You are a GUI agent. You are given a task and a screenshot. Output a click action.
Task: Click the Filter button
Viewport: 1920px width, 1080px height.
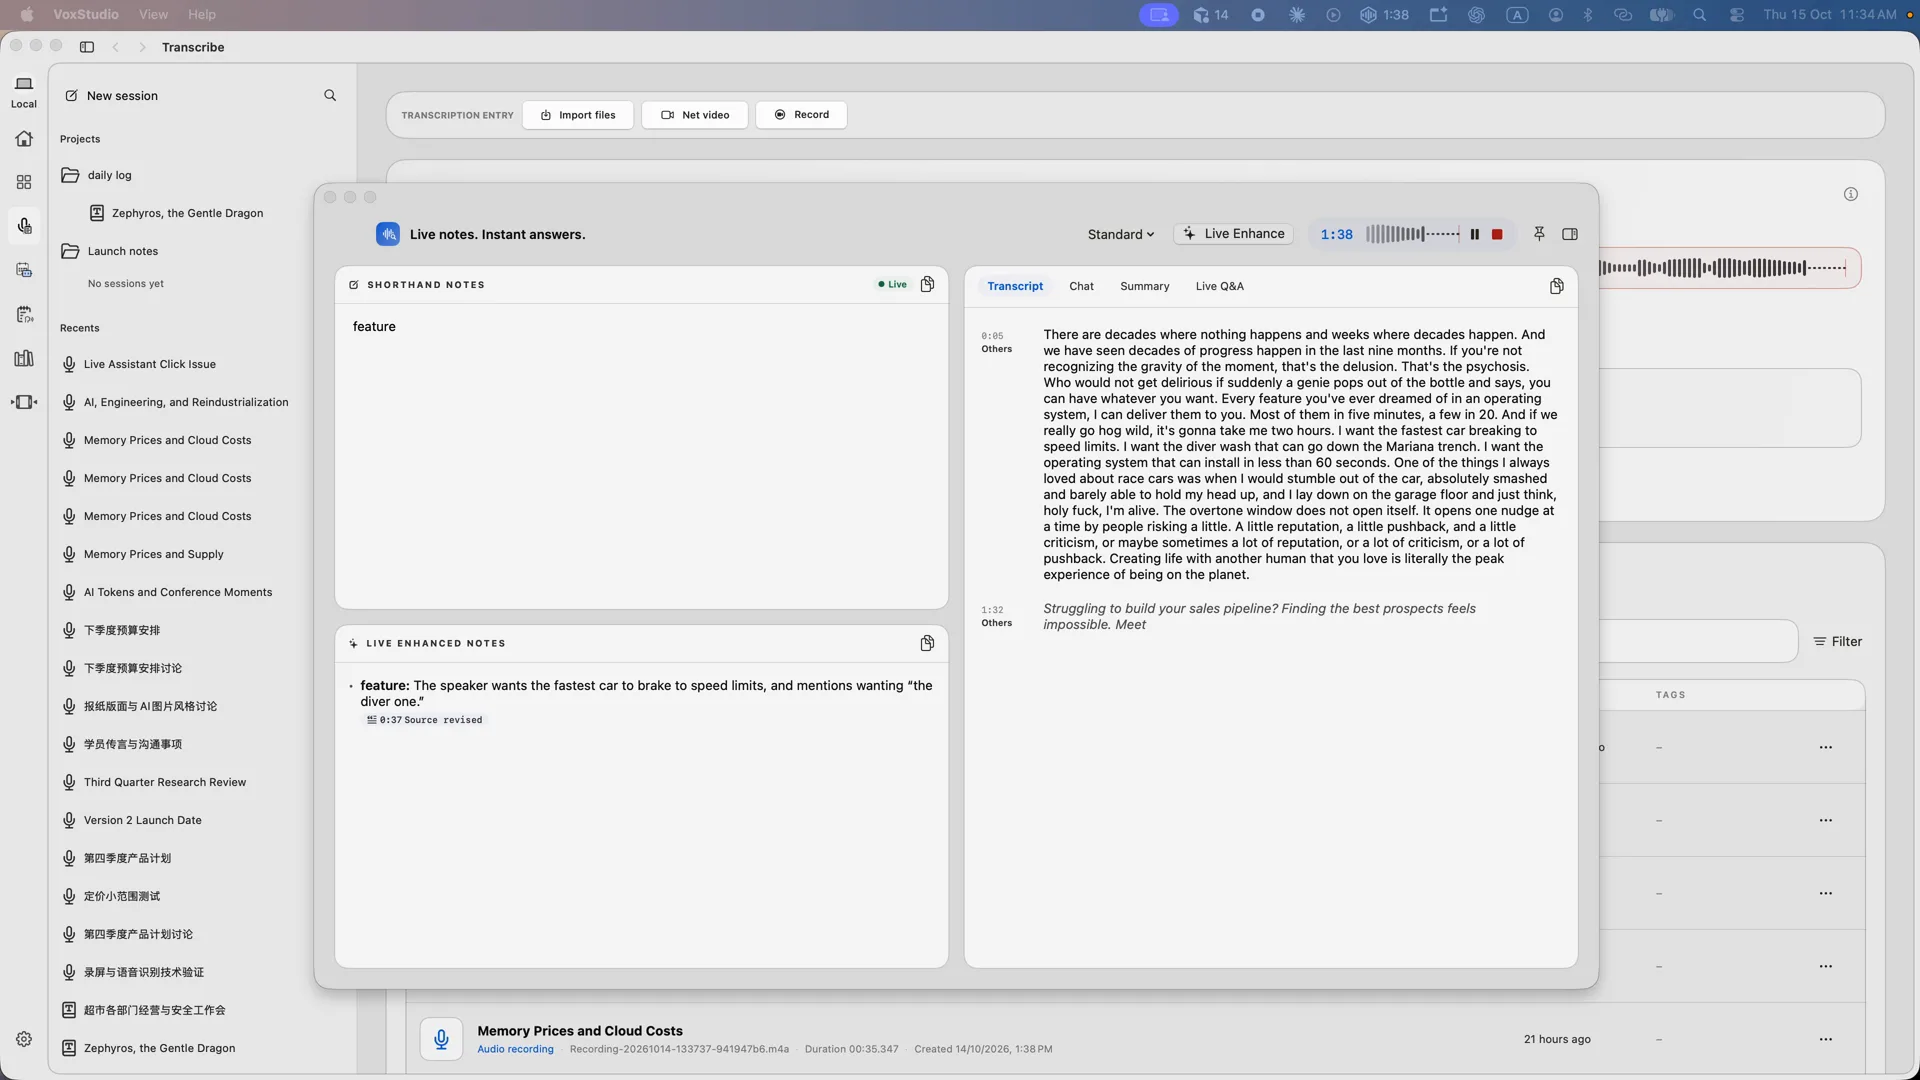click(1838, 642)
